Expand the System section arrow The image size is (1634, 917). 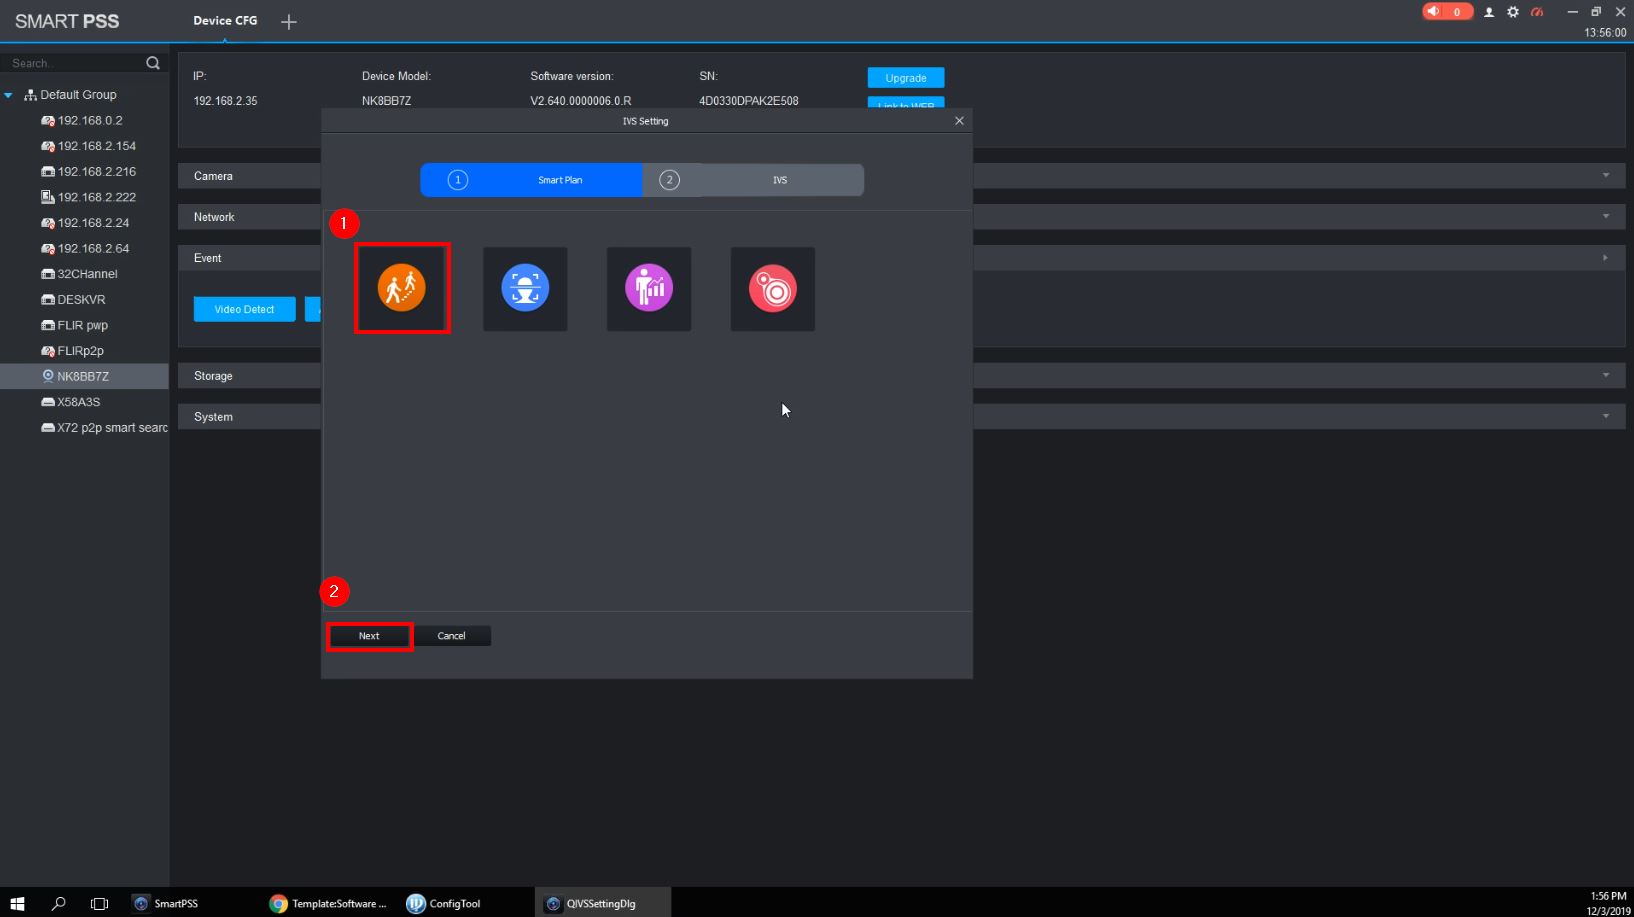point(1606,417)
